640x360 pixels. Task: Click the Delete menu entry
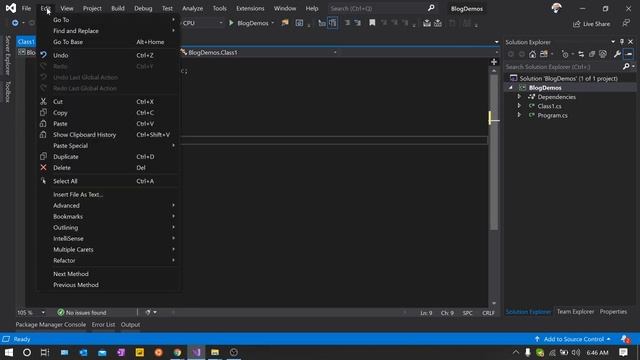click(x=108, y=168)
